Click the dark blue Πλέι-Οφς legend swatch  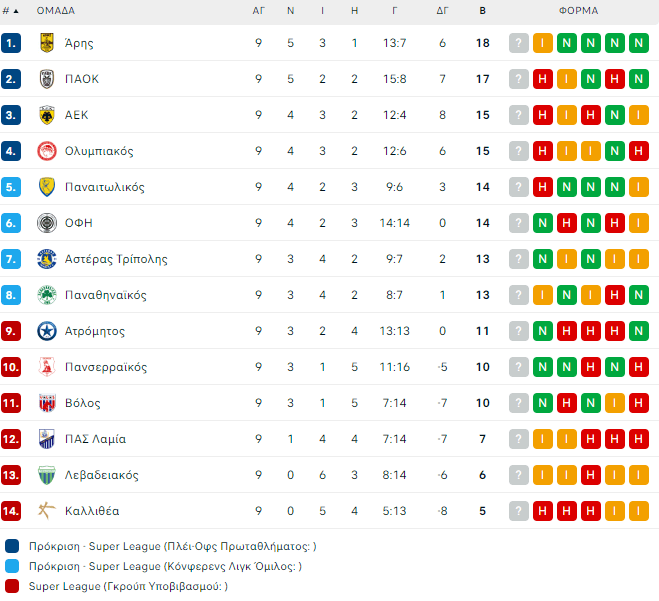12,546
